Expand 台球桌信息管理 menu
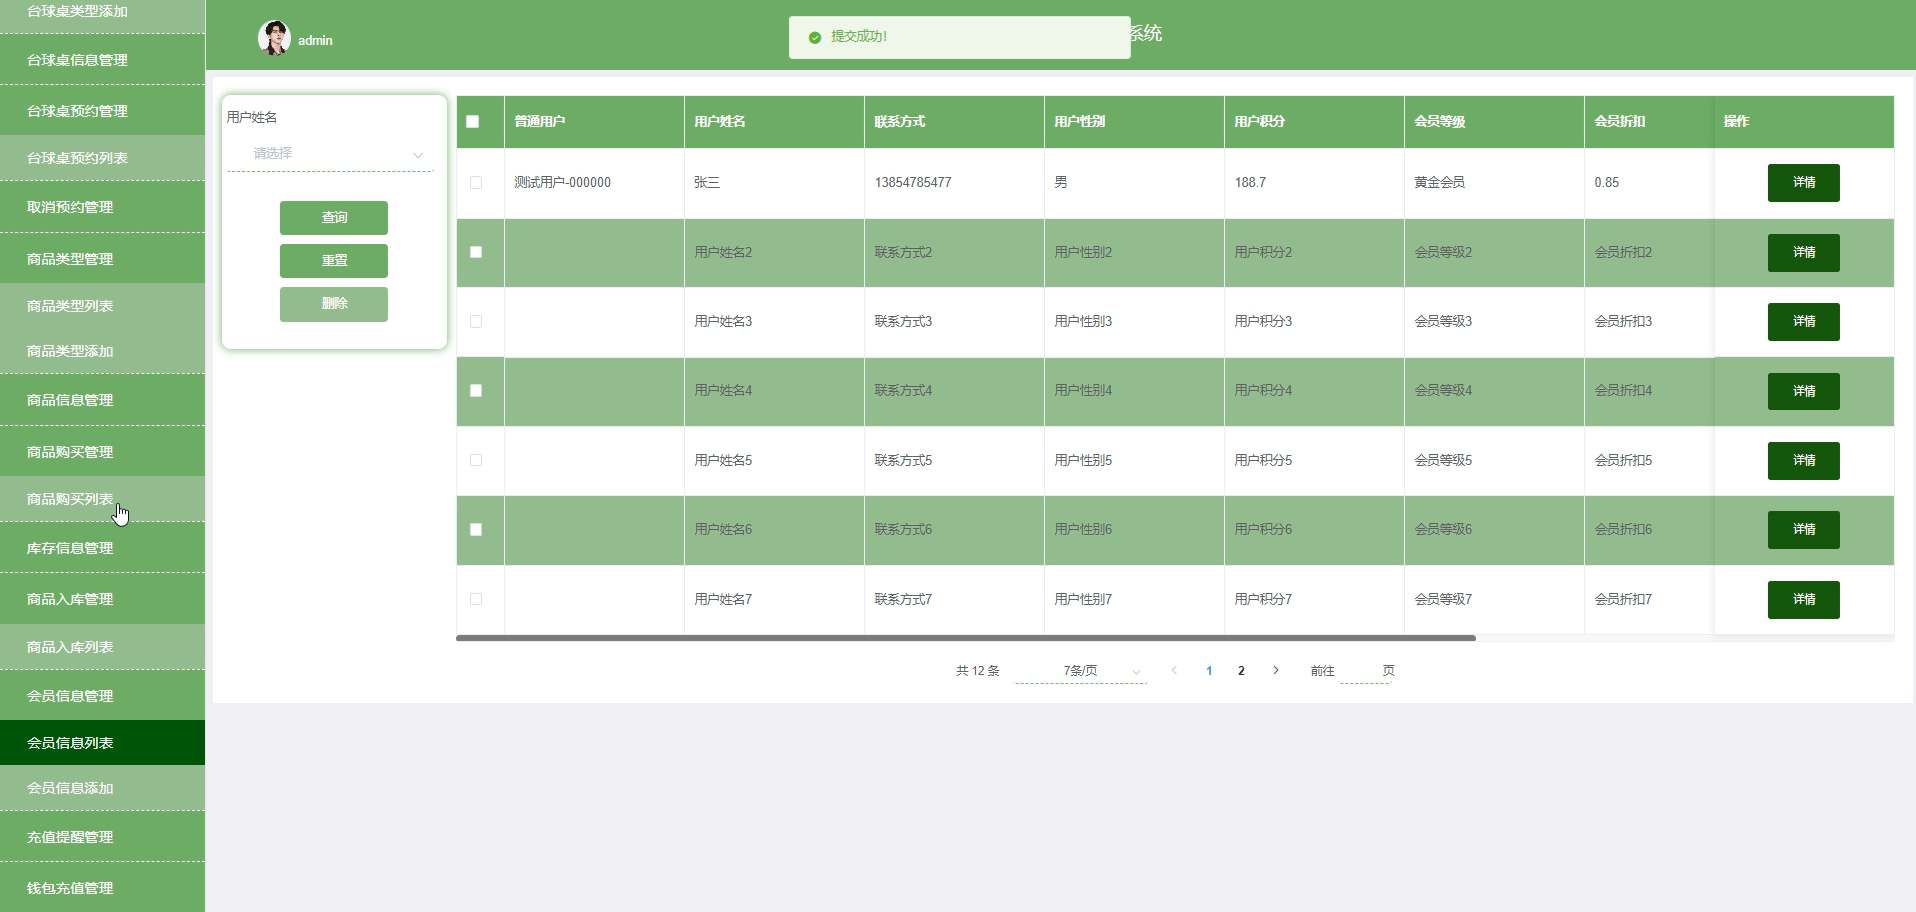The image size is (1916, 912). [102, 60]
